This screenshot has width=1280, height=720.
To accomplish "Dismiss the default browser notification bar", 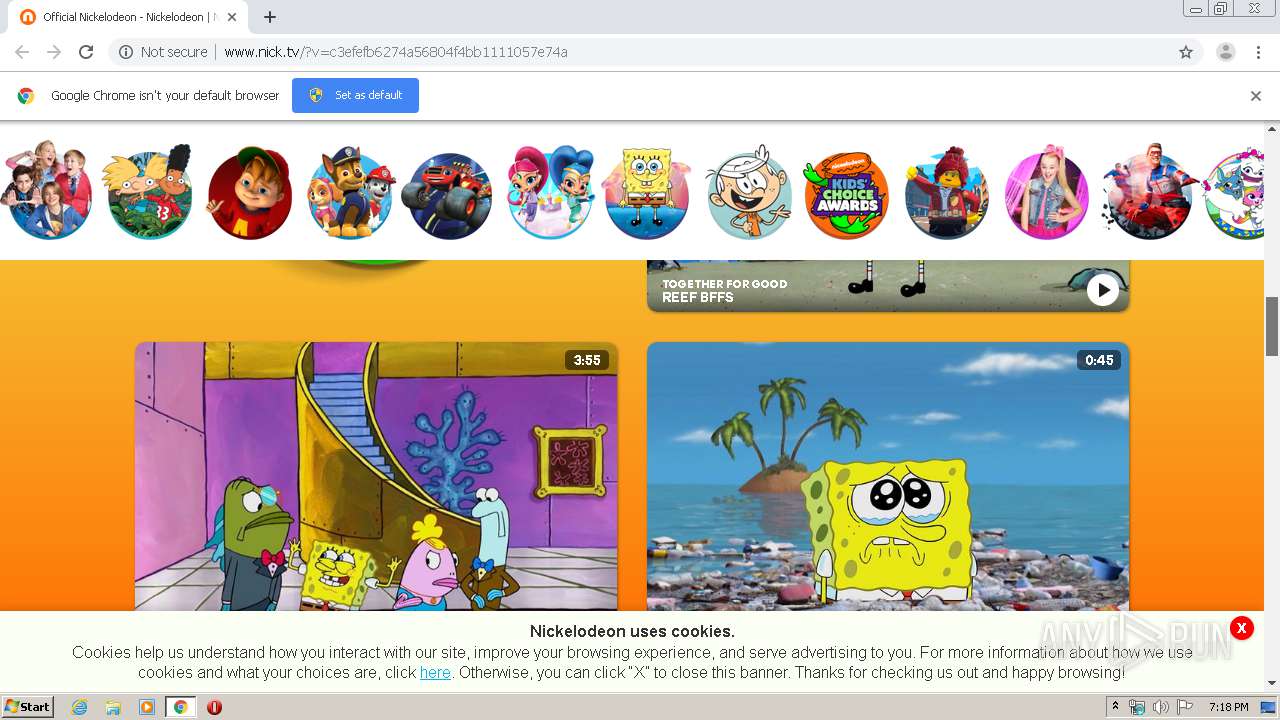I will [1256, 96].
